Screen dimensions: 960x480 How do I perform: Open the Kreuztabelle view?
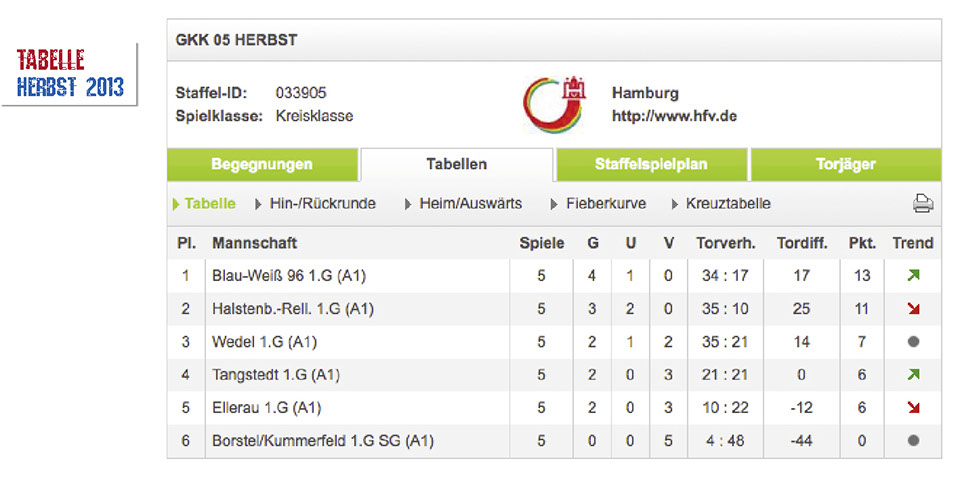pos(727,204)
